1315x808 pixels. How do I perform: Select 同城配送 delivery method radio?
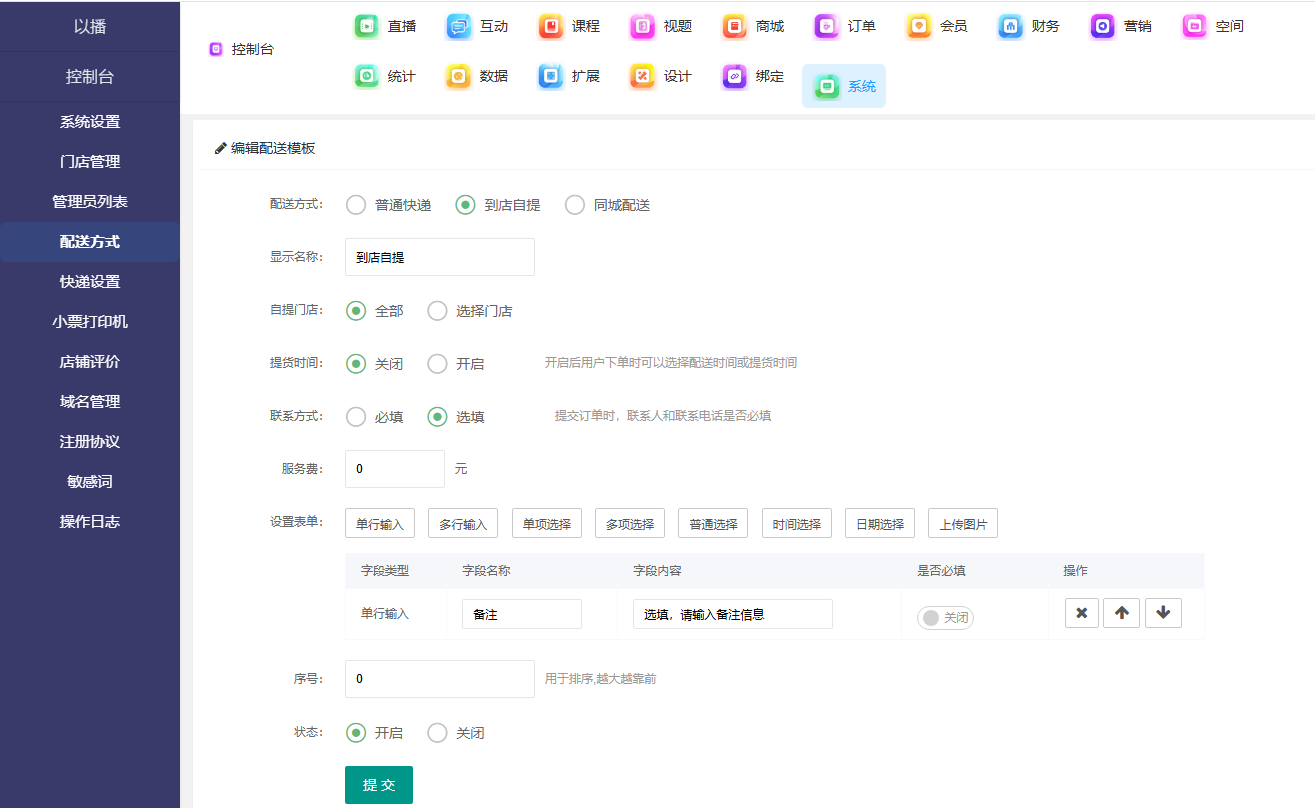coord(575,205)
